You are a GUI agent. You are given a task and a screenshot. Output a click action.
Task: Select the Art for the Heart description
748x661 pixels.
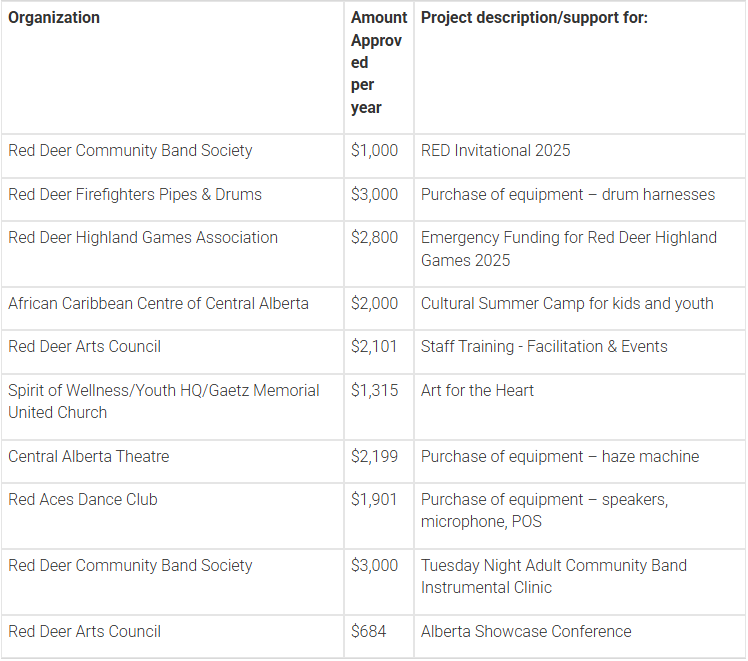[477, 391]
